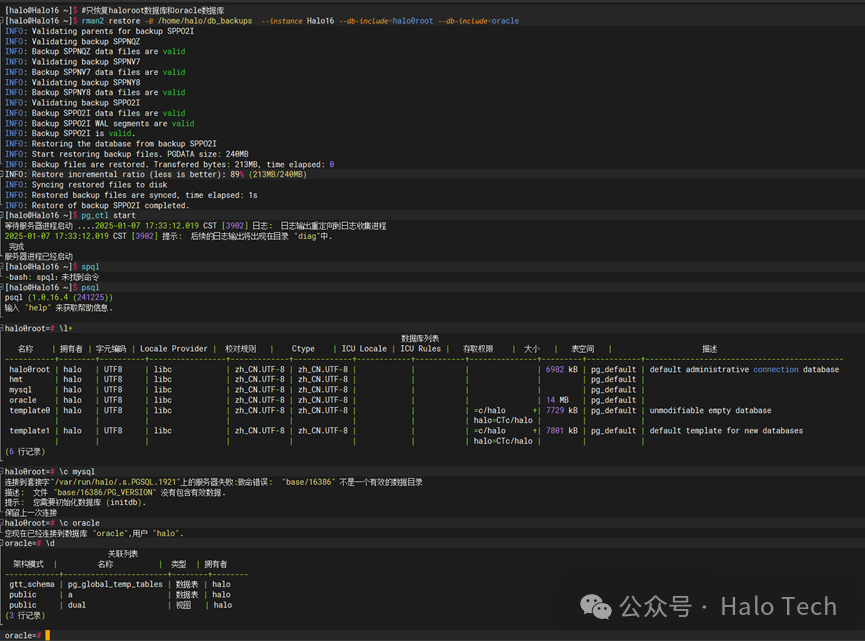Click the "Locale Provider" column header
The width and height of the screenshot is (865, 641).
[173, 349]
